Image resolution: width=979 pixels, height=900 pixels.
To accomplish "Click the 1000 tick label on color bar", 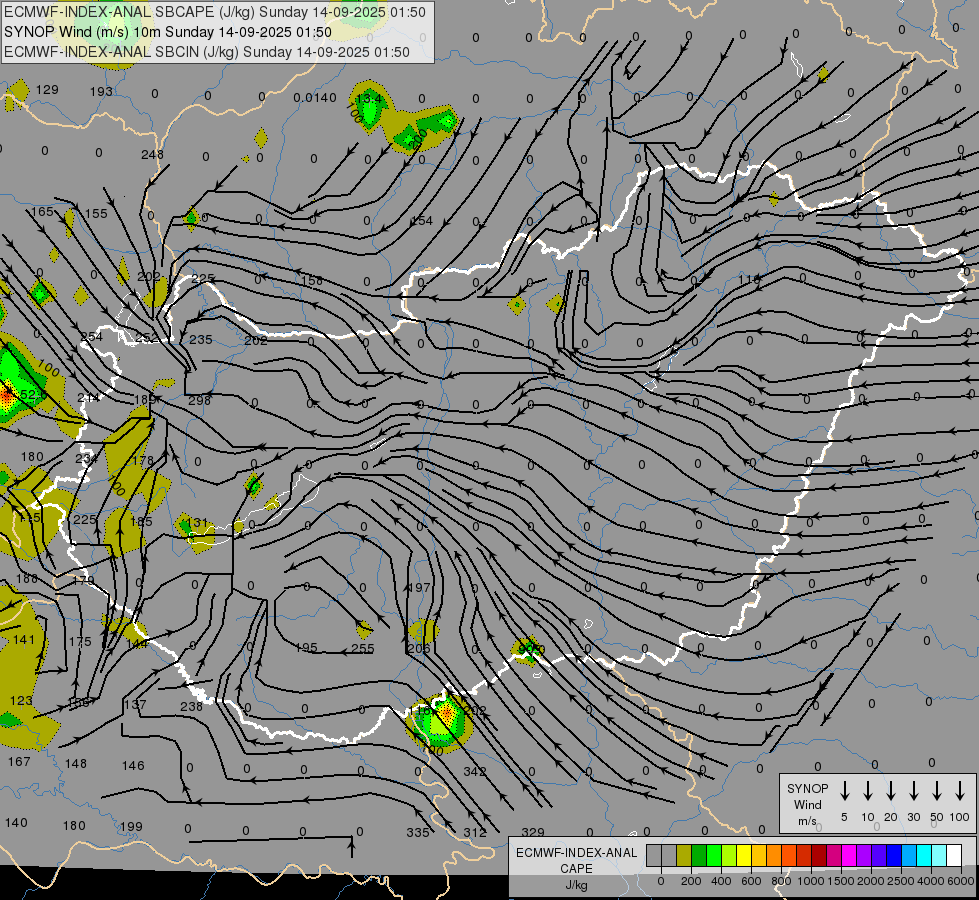I will click(811, 881).
